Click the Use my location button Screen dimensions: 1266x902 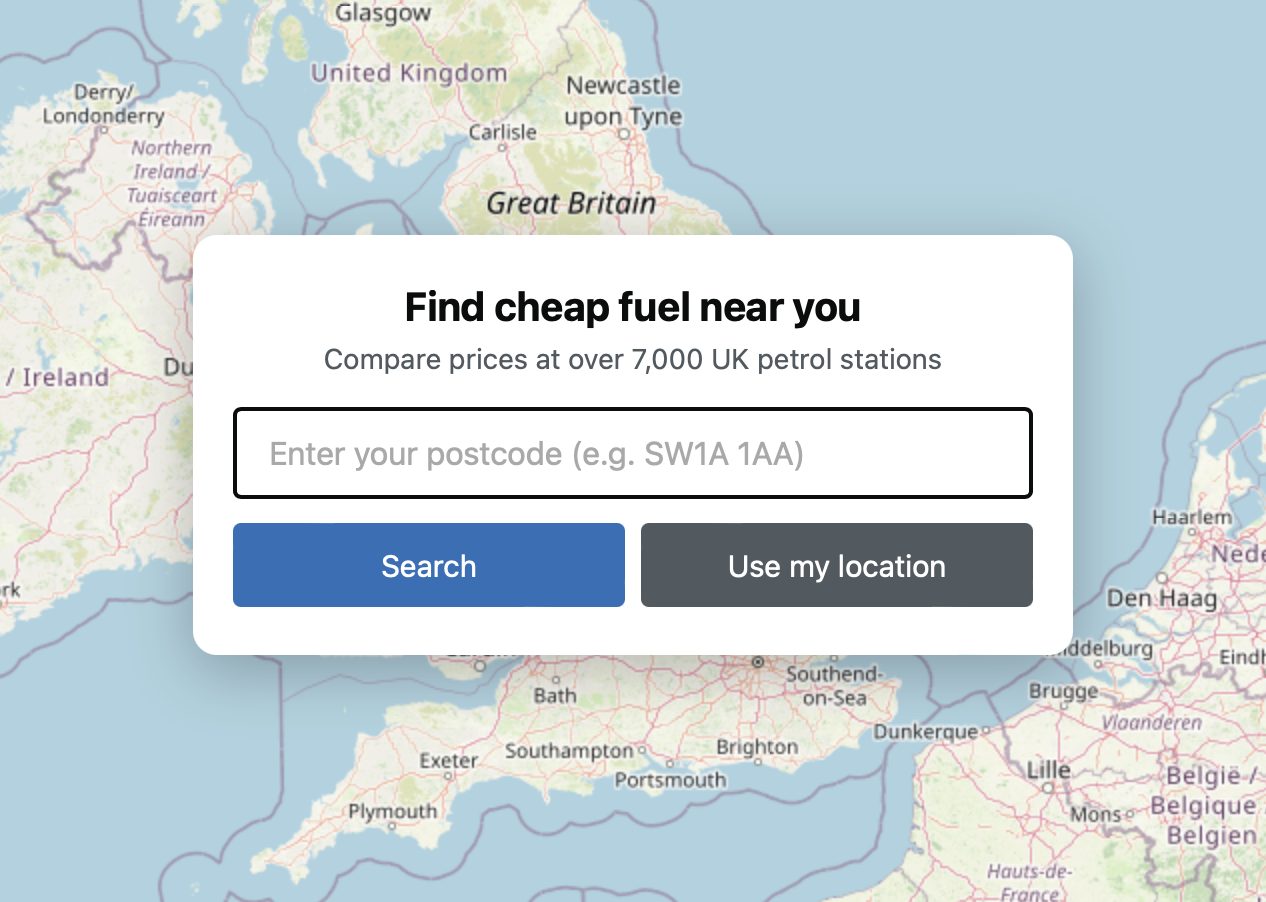coord(836,565)
